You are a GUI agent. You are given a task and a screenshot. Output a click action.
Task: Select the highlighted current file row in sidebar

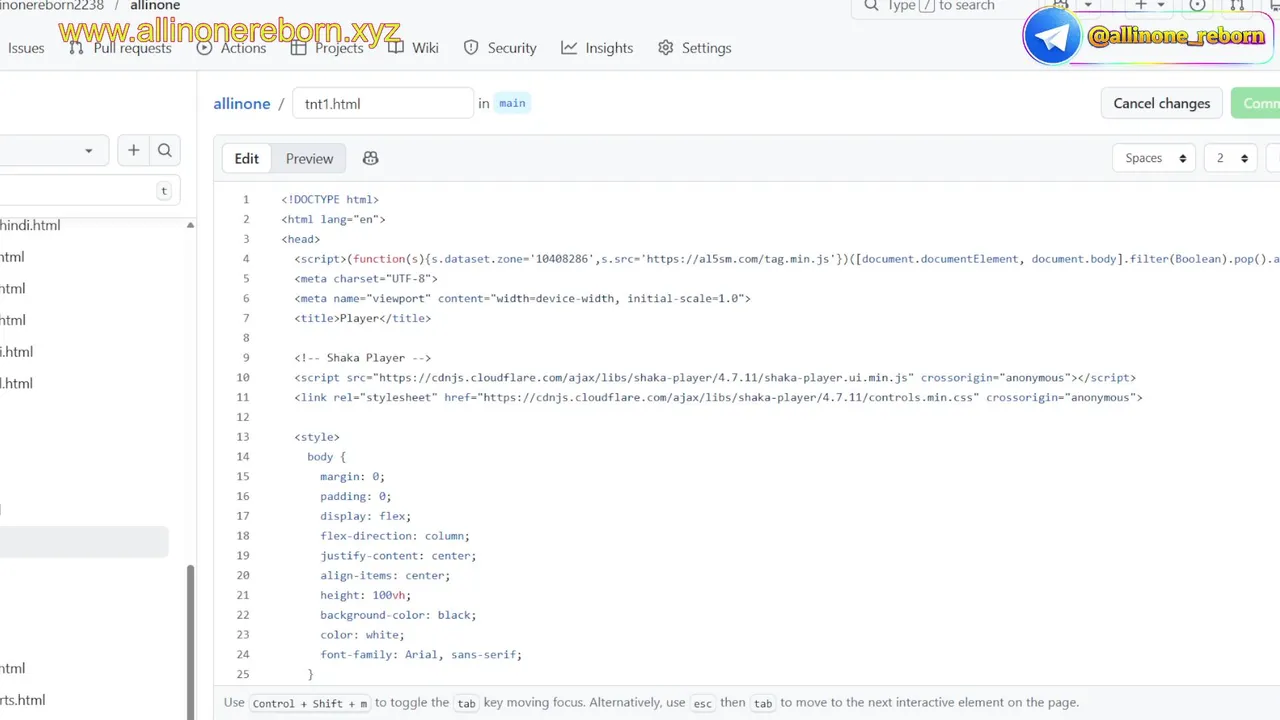tap(84, 541)
